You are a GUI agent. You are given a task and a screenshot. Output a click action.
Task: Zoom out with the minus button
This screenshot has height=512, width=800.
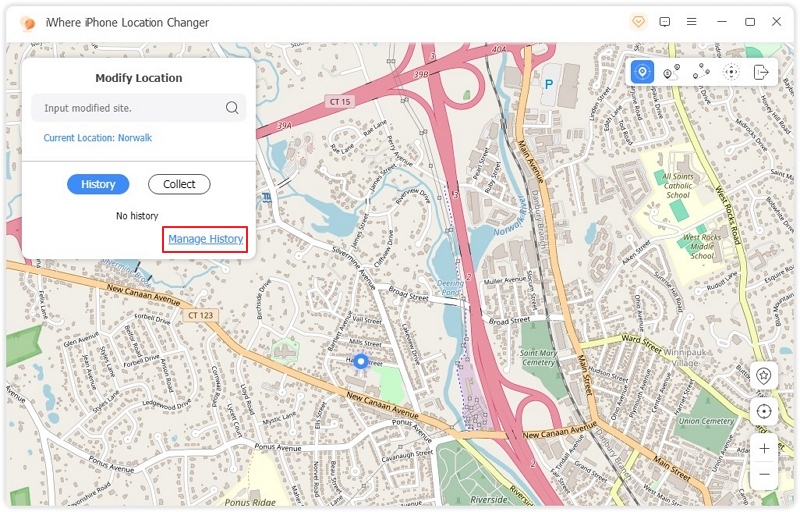tap(764, 475)
